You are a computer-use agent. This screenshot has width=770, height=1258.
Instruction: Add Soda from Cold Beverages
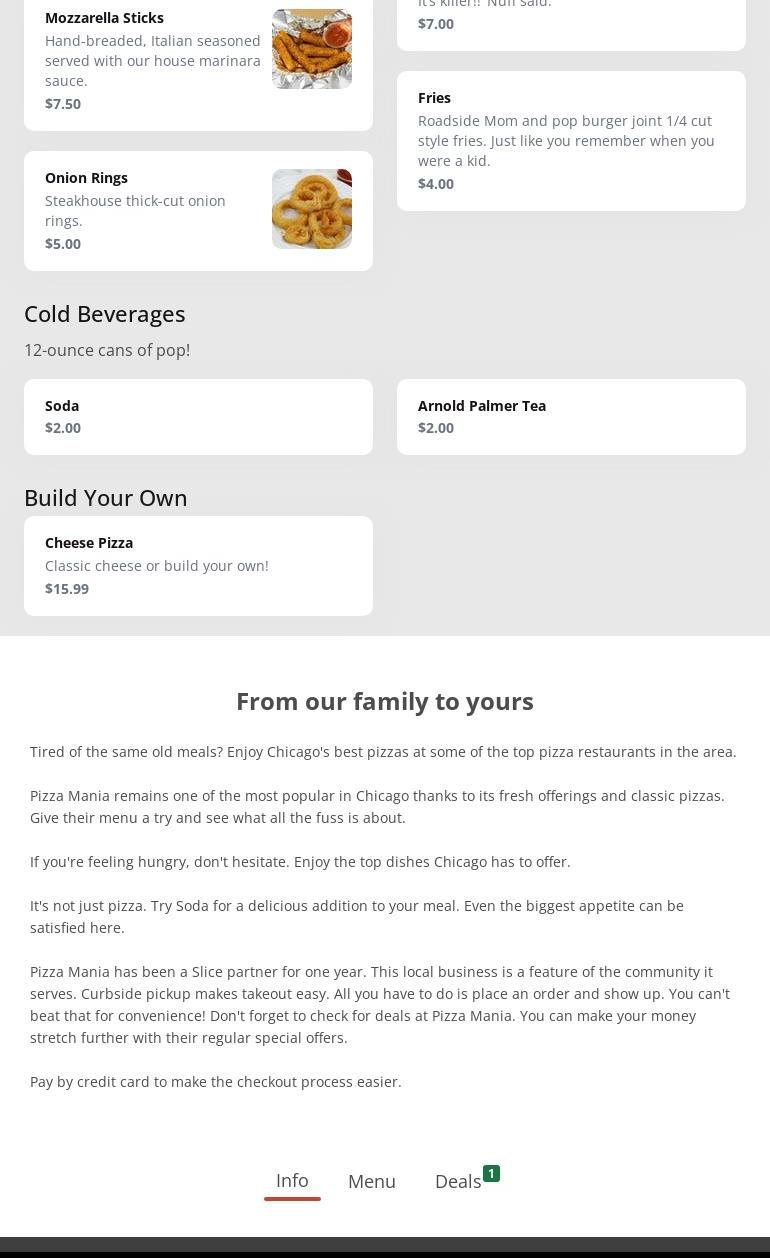tap(198, 416)
